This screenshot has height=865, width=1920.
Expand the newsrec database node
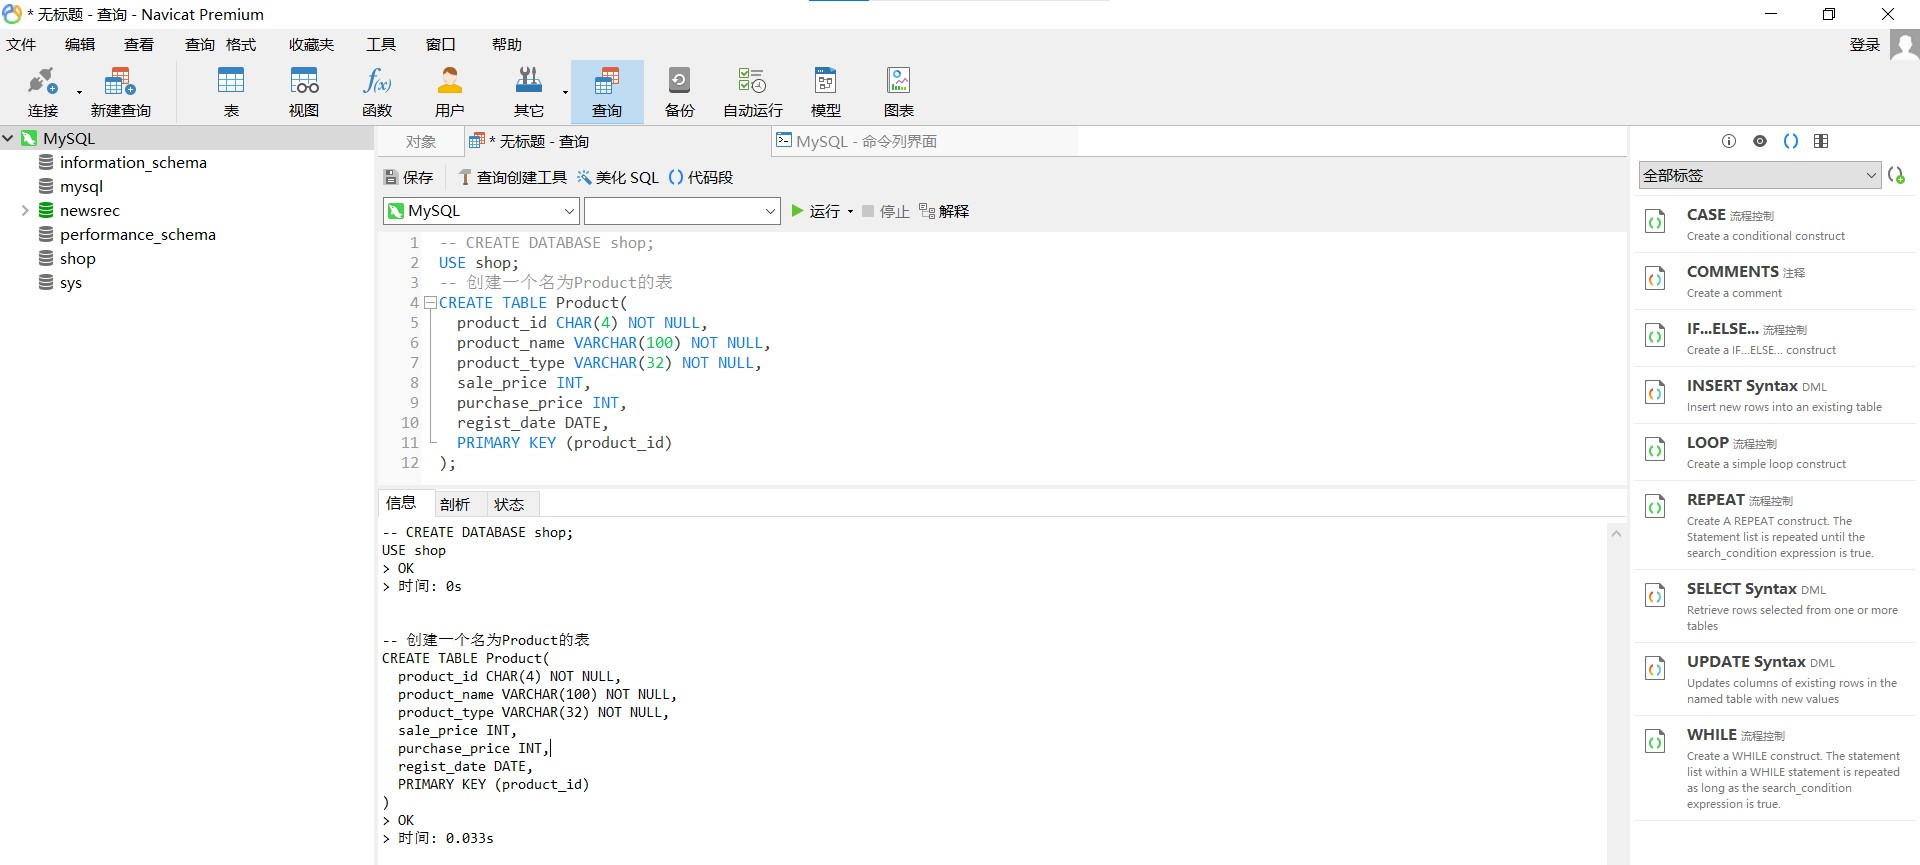(x=25, y=210)
